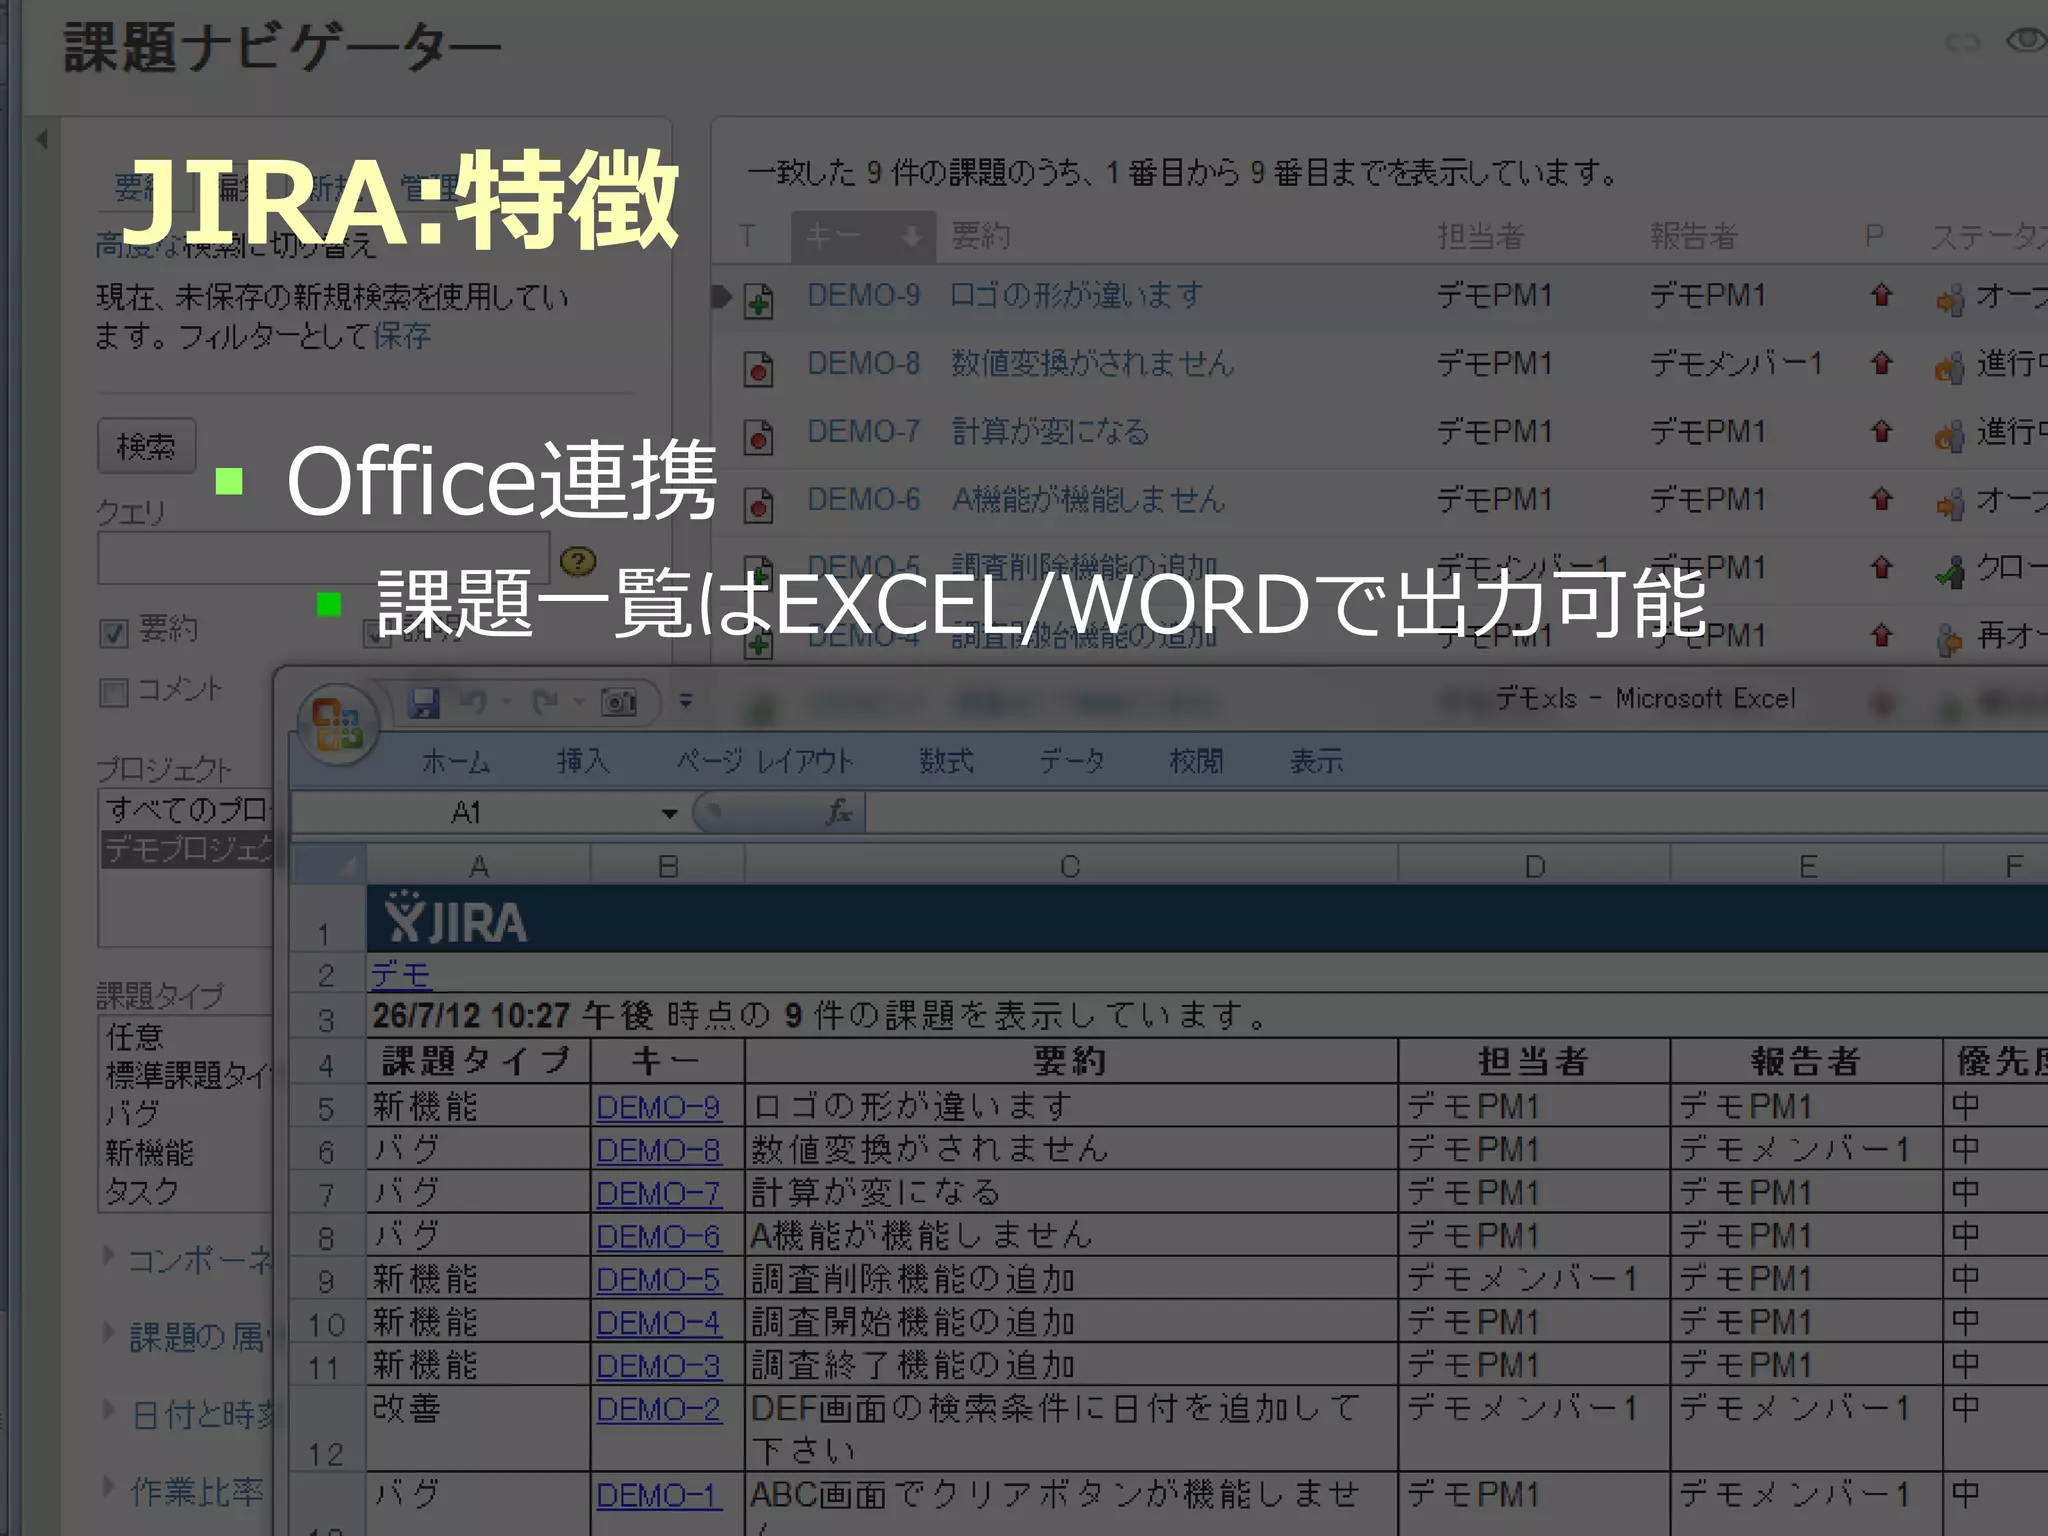
Task: Click the Undo icon in Excel toolbar
Action: pos(473,703)
